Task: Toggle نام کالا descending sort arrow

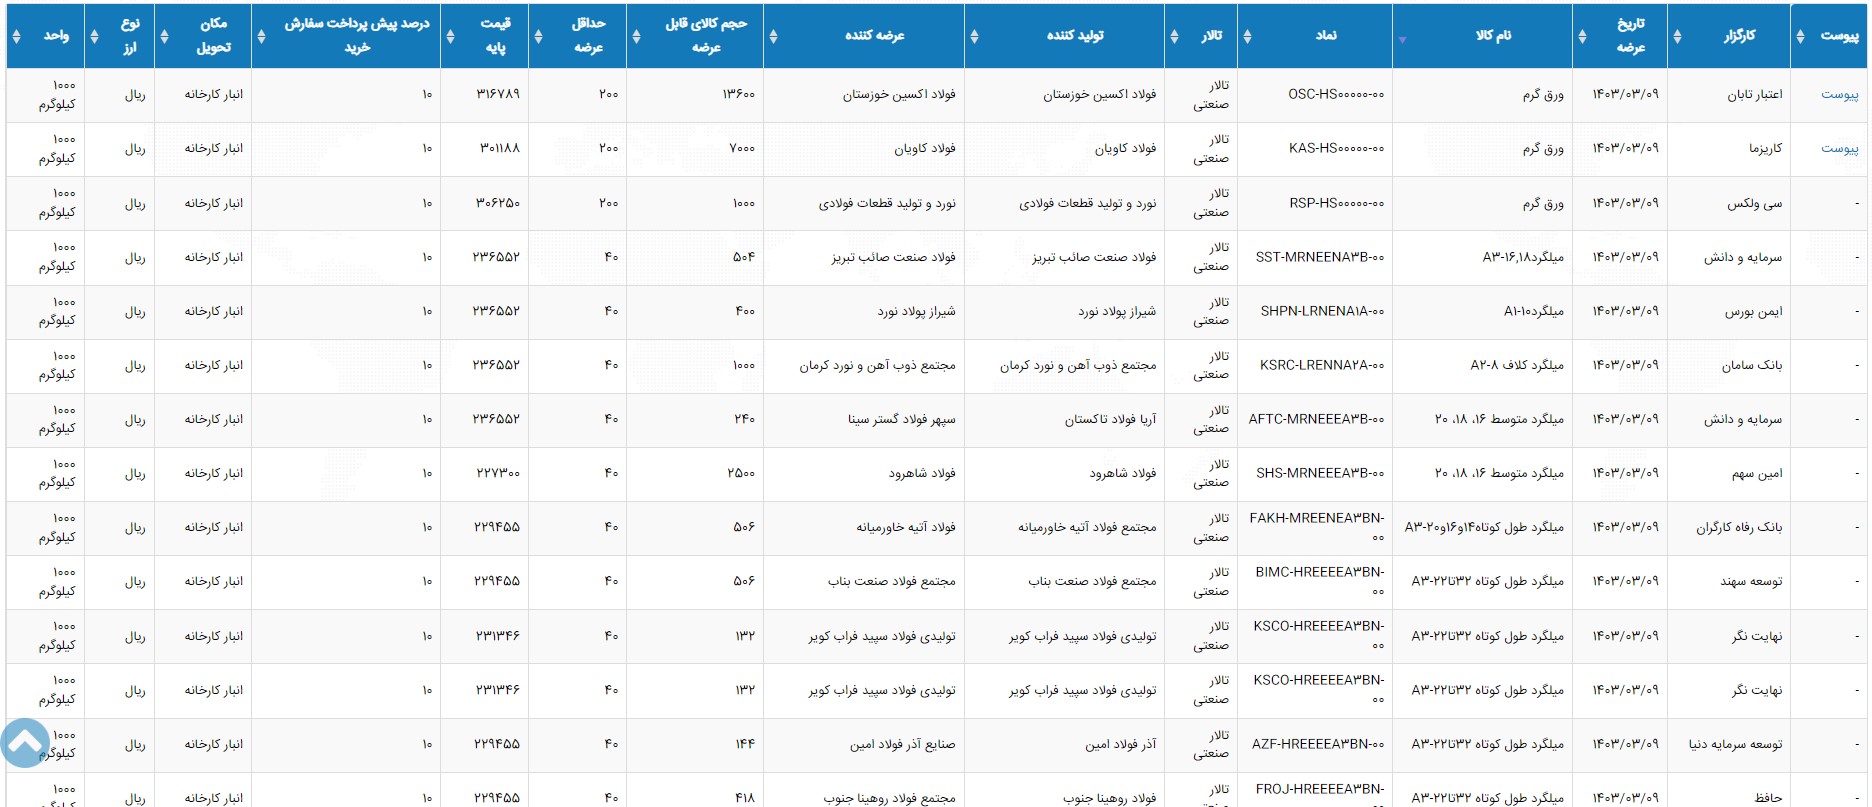Action: pos(1402,40)
